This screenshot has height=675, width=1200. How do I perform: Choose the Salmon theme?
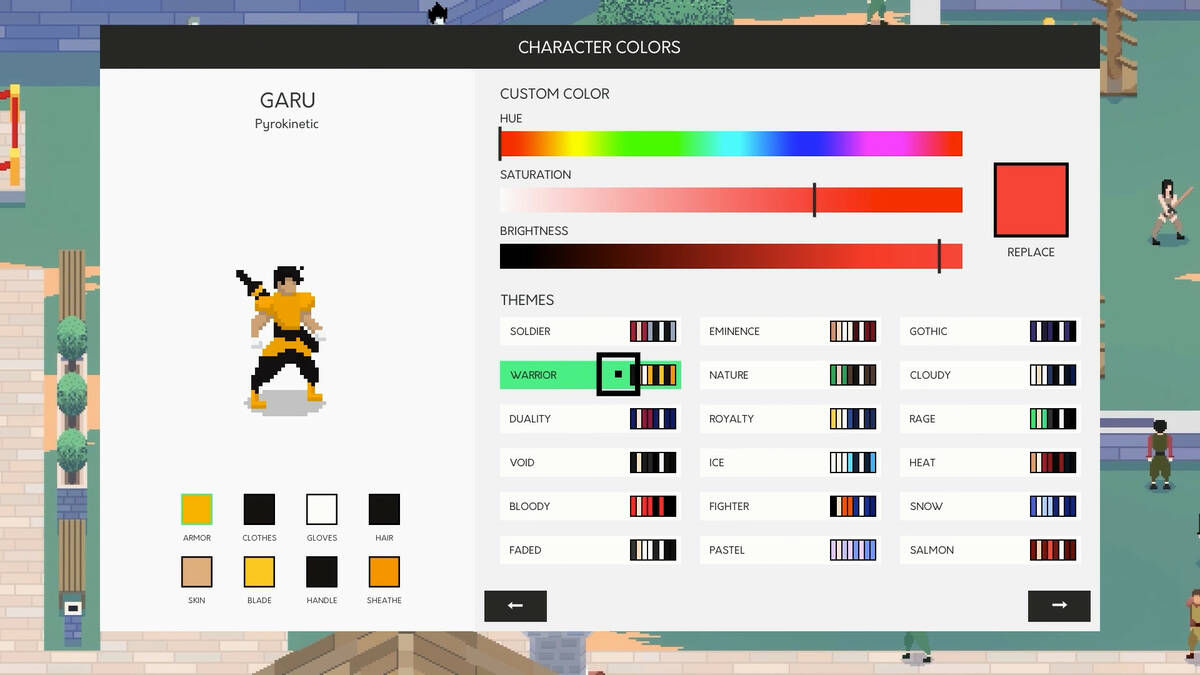pos(990,550)
